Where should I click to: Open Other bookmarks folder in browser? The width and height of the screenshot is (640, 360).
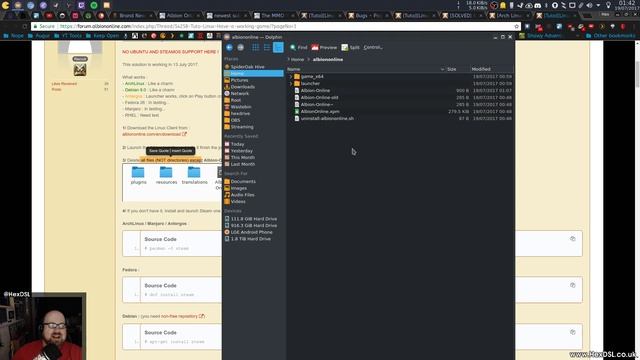610,36
